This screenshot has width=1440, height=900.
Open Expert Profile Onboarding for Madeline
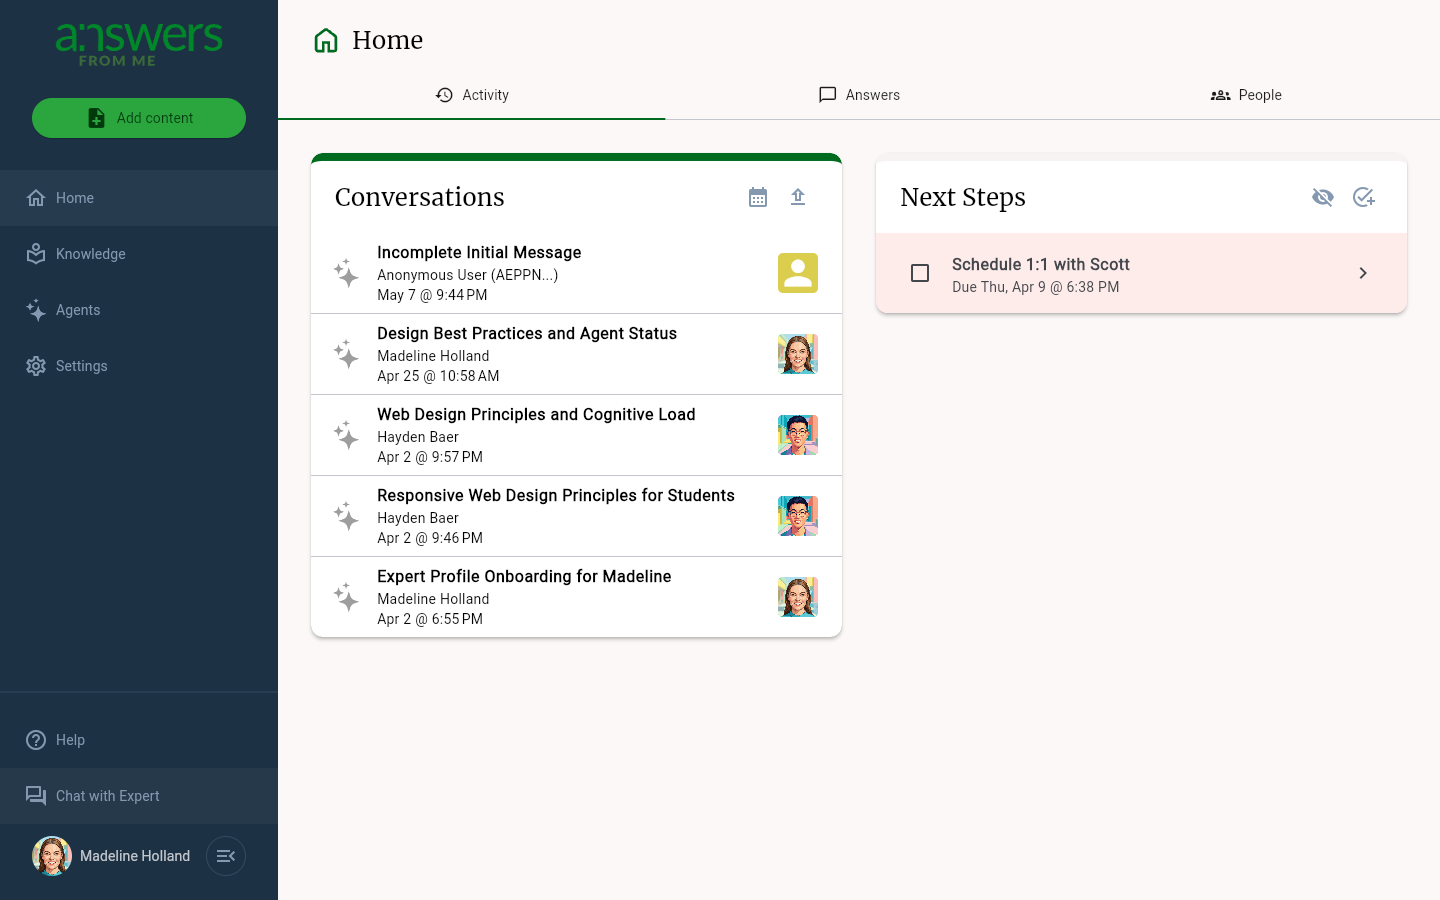click(x=576, y=597)
